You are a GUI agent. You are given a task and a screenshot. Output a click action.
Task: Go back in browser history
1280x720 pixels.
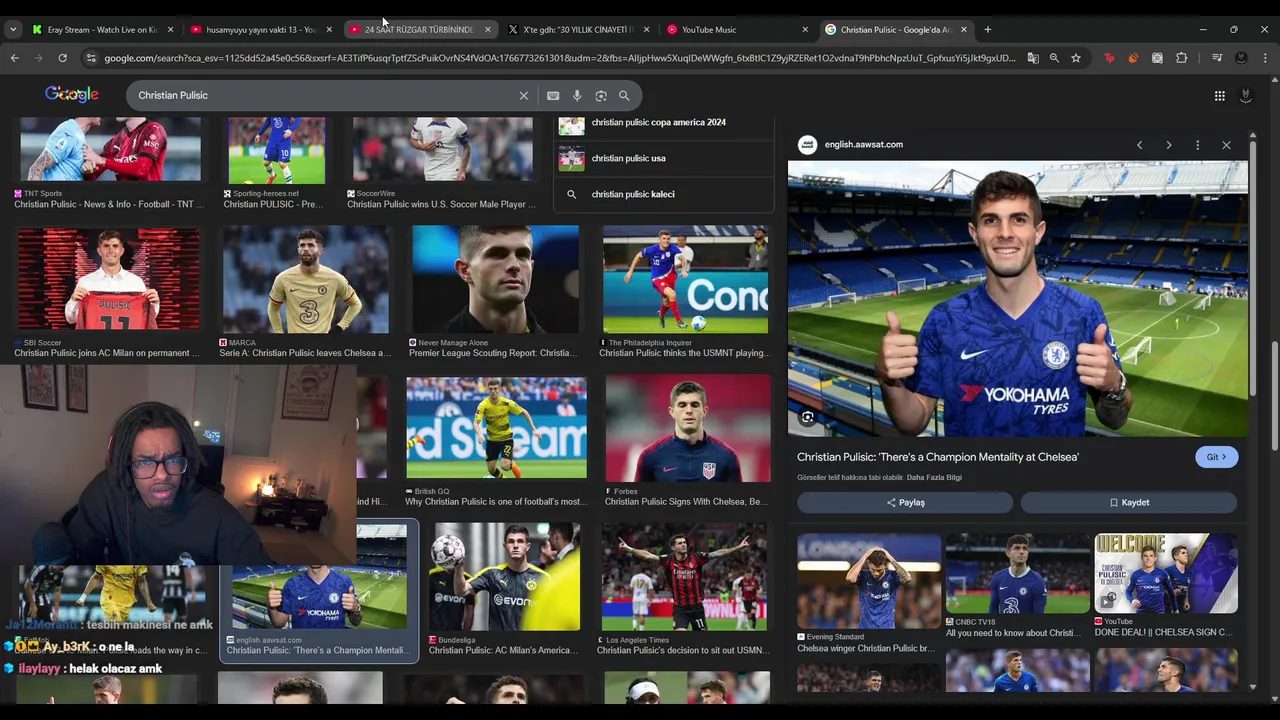[x=14, y=58]
